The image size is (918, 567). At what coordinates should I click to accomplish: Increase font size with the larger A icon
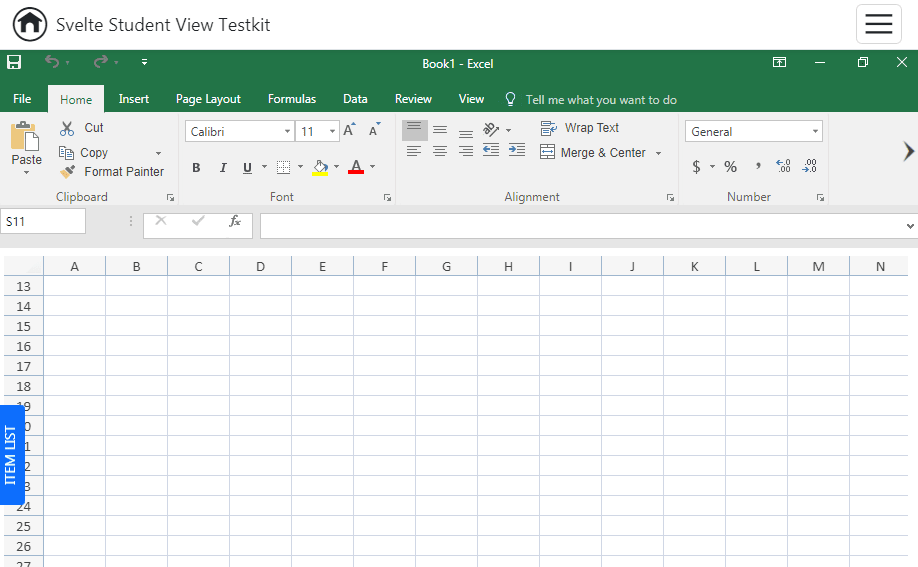349,131
